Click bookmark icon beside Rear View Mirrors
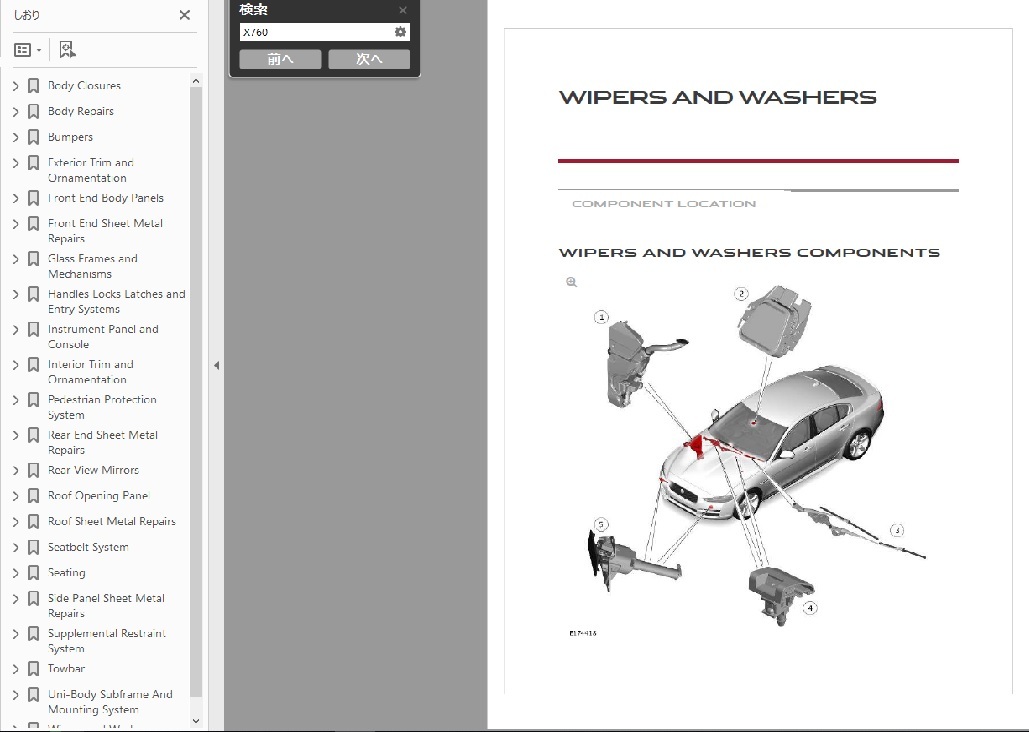The height and width of the screenshot is (732, 1029). 33,470
